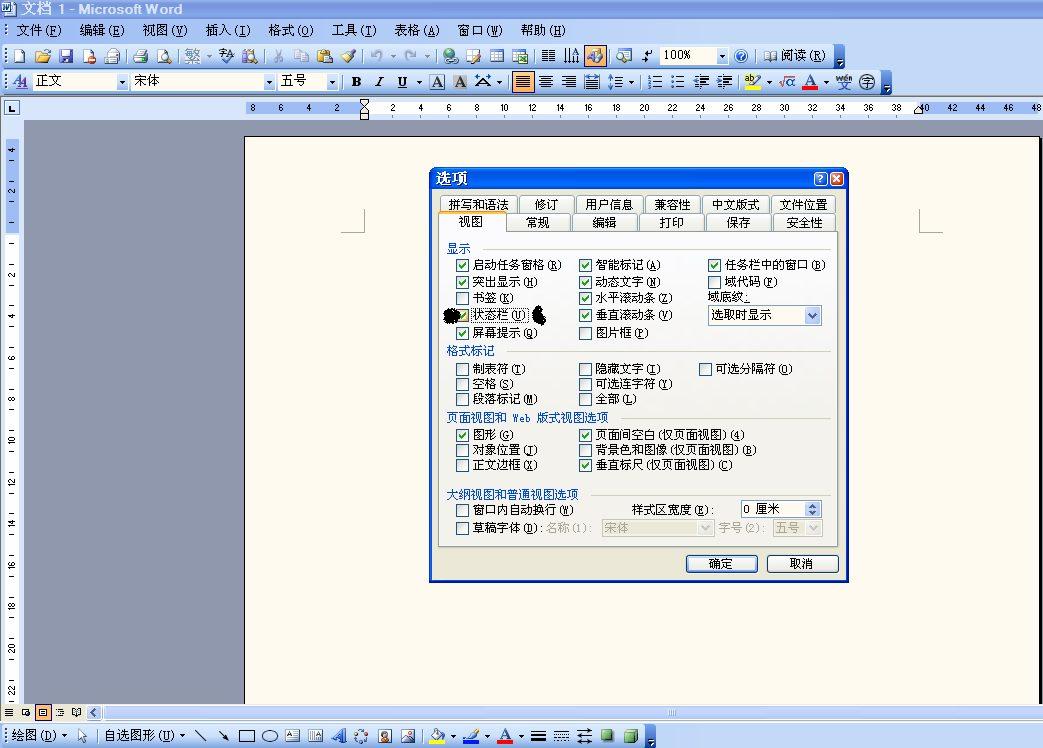Enable the 窗口内自动换行 checkbox
Viewport: 1043px width, 748px height.
[462, 510]
